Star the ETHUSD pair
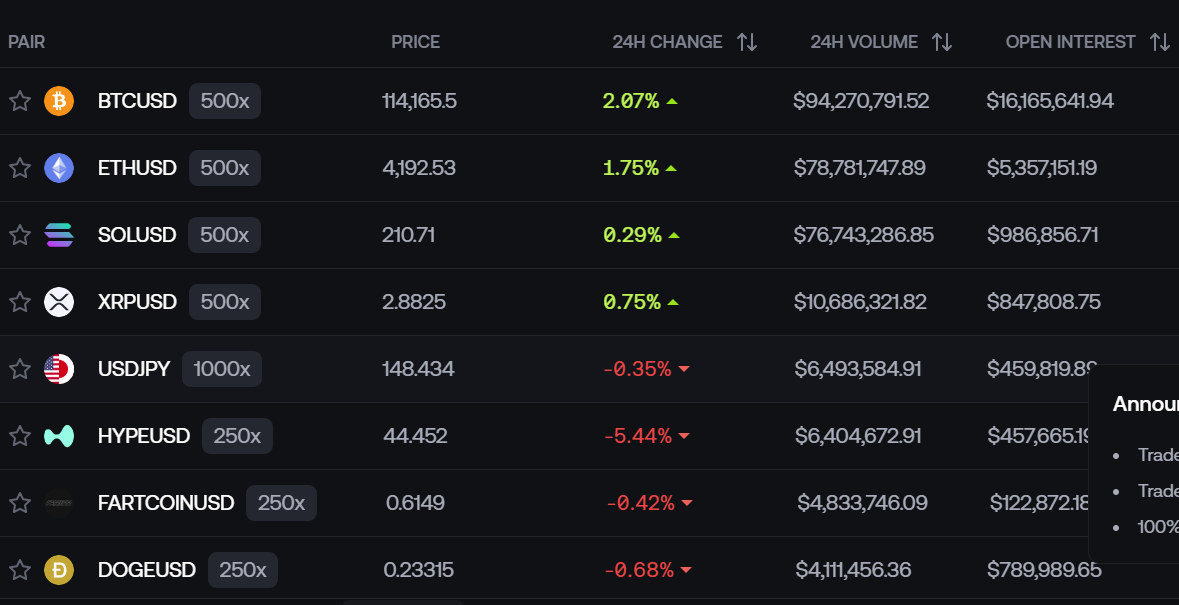1179x605 pixels. tap(20, 168)
